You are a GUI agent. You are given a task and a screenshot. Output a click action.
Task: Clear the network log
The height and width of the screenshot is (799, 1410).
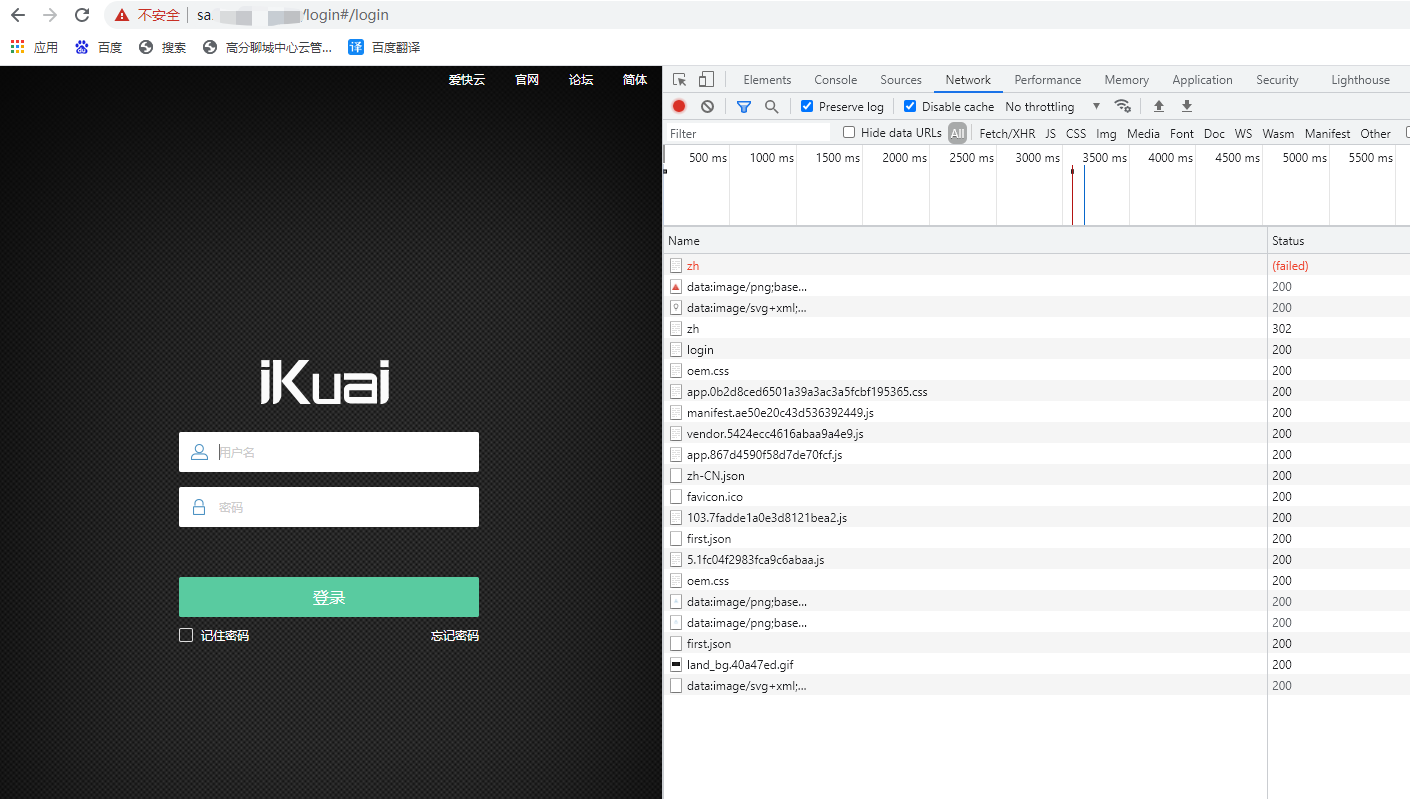click(x=707, y=106)
